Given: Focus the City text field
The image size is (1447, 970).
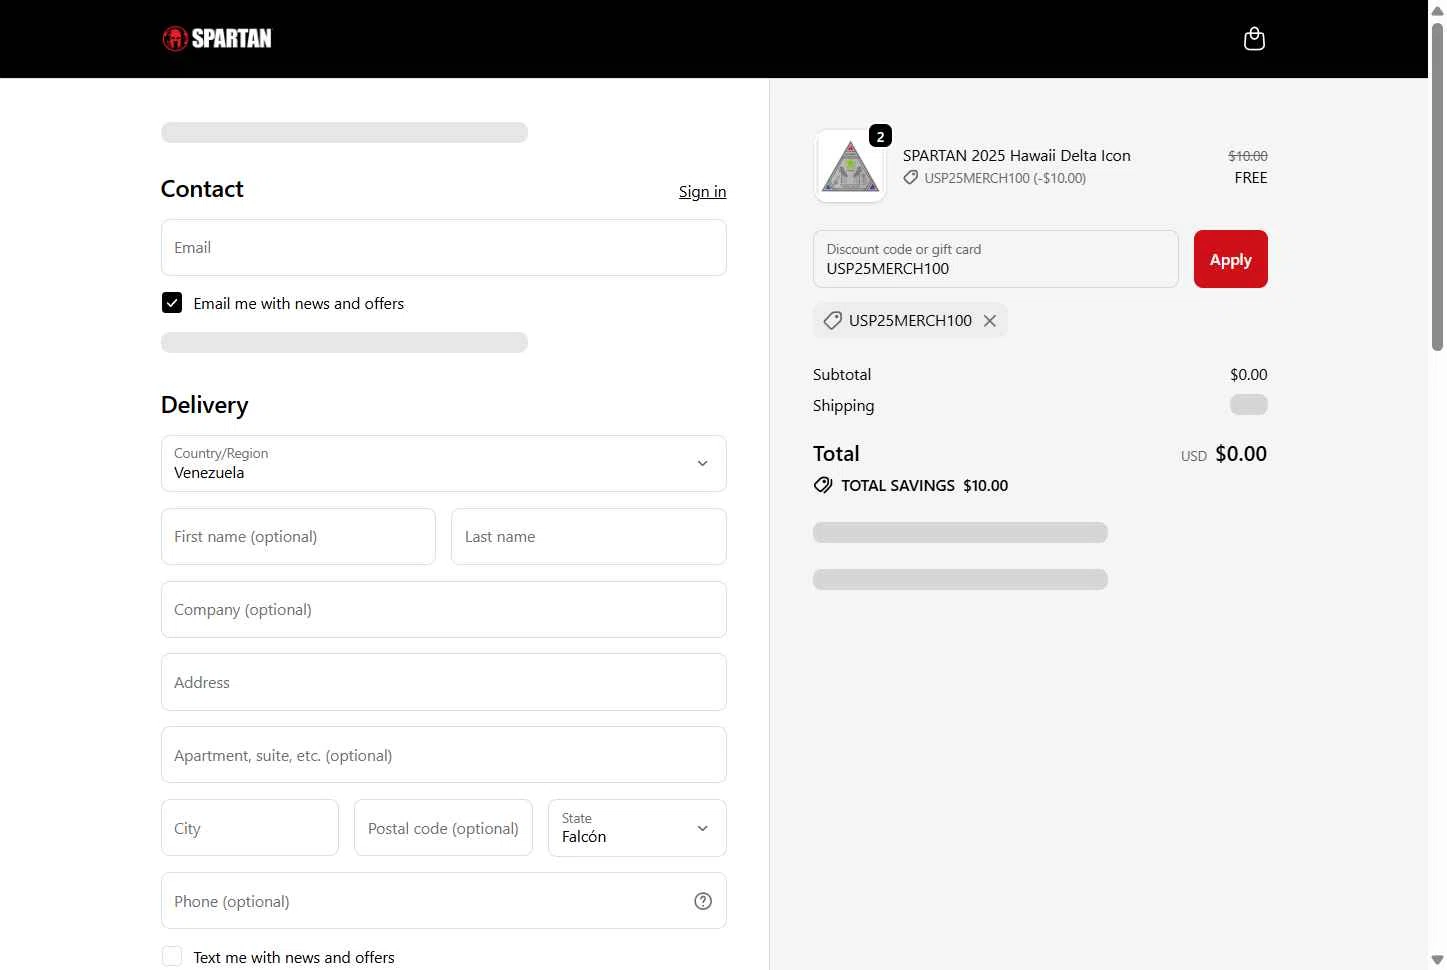Looking at the screenshot, I should (x=249, y=828).
